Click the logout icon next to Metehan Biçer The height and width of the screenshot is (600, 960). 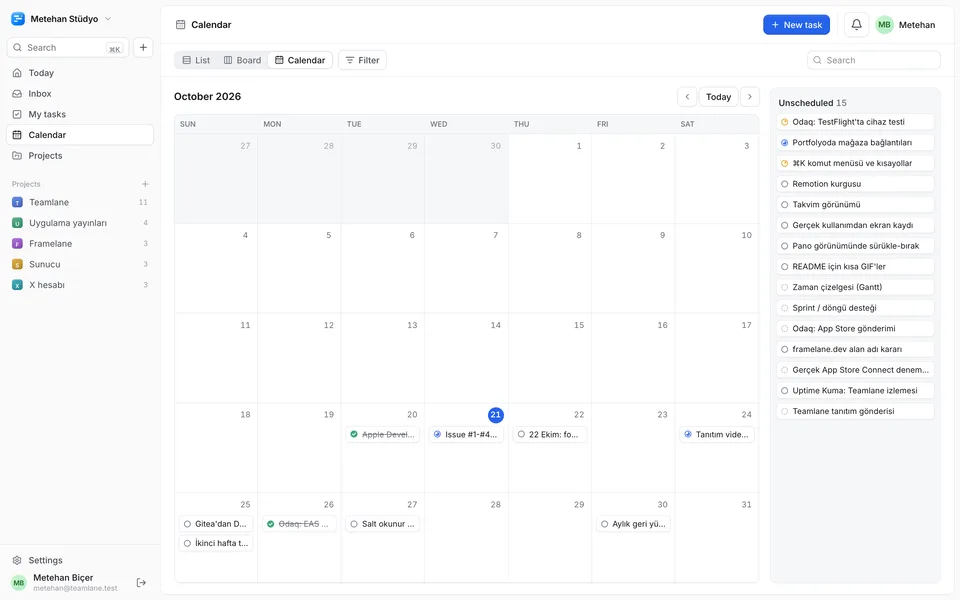(141, 582)
